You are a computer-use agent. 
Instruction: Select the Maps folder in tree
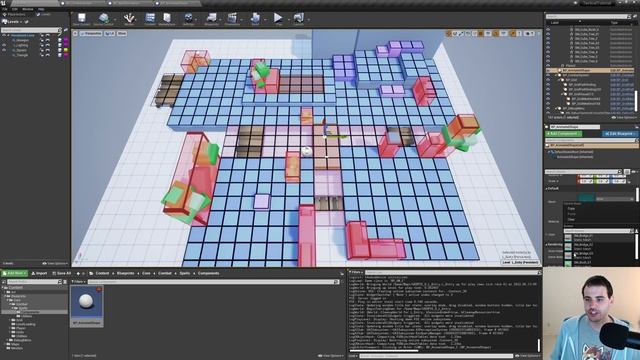15,344
